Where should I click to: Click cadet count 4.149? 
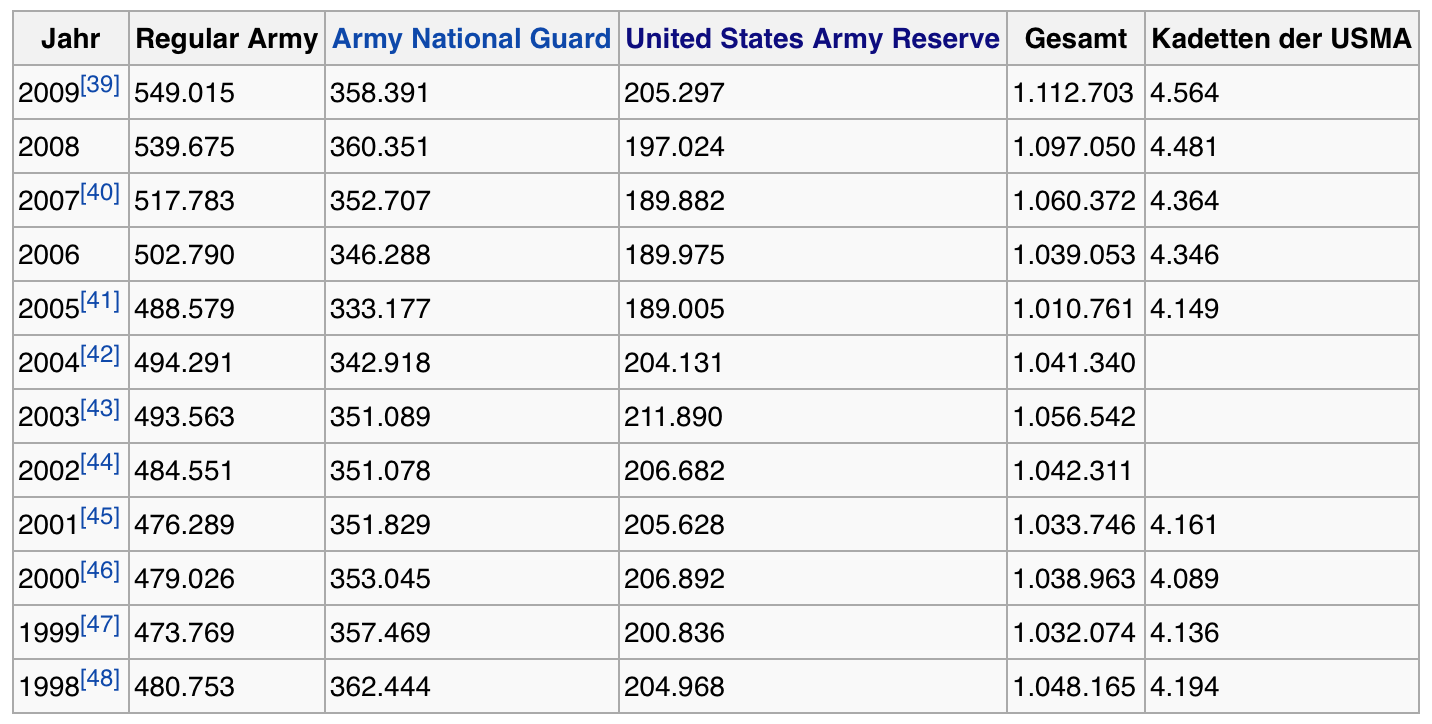(1185, 309)
